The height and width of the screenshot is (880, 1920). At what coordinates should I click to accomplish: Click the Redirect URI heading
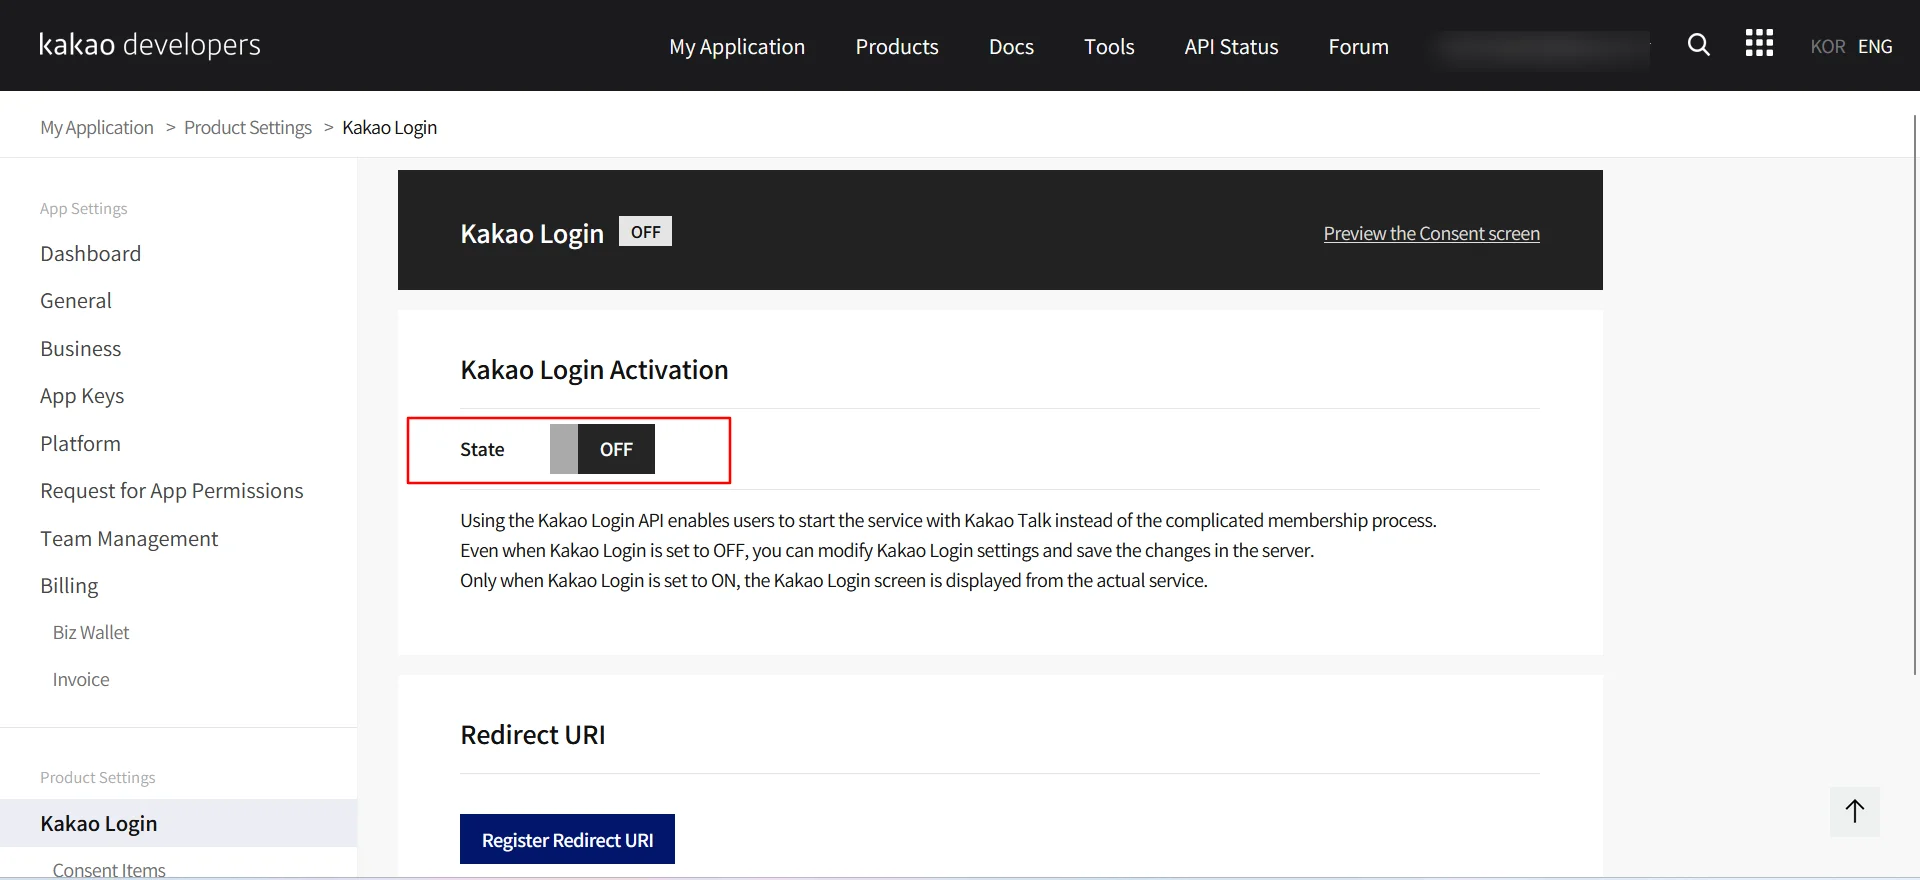(533, 735)
